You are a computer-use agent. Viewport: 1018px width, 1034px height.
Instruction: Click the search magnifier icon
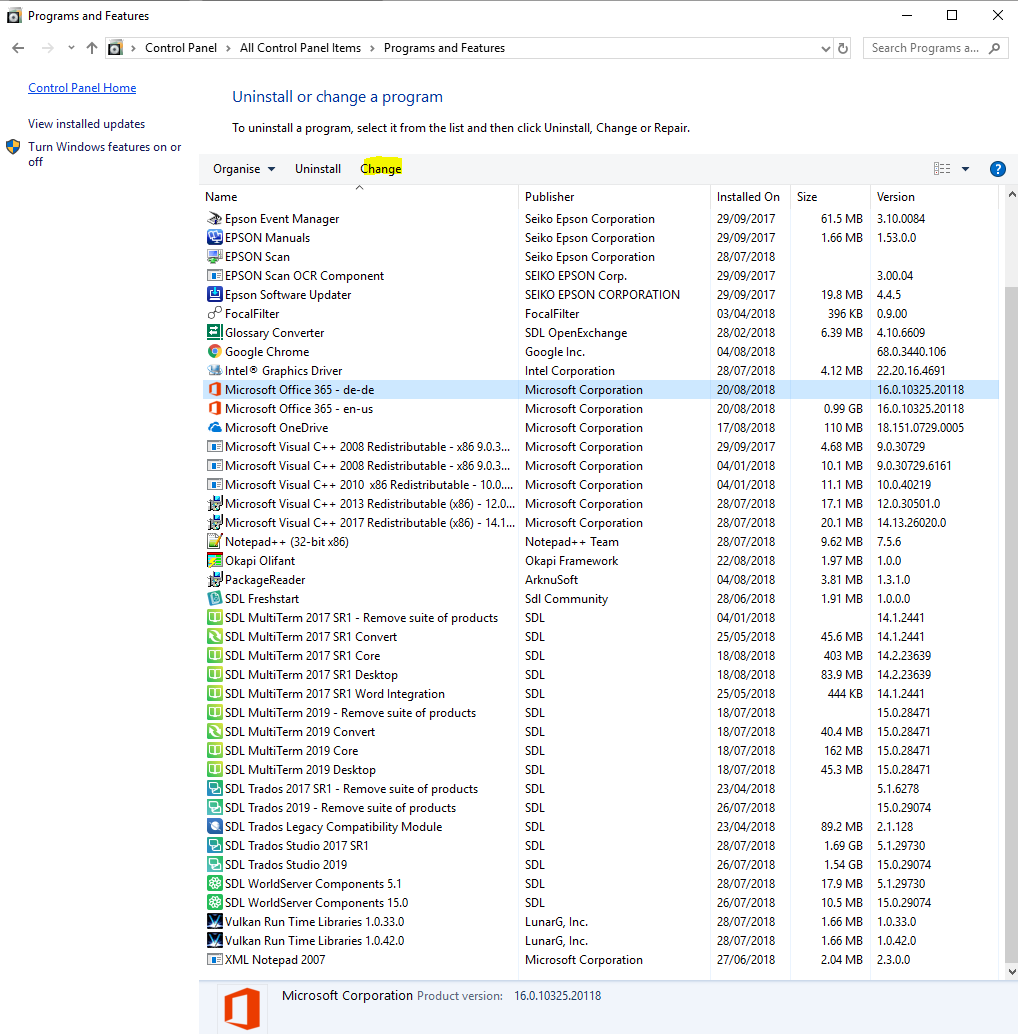coord(994,48)
